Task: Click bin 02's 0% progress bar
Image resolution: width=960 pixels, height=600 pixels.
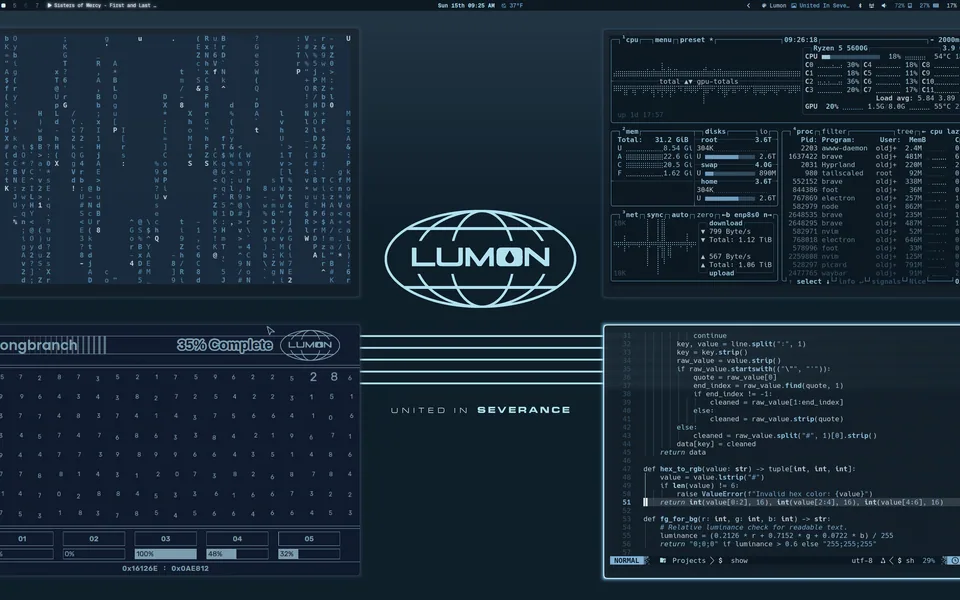Action: [x=94, y=553]
